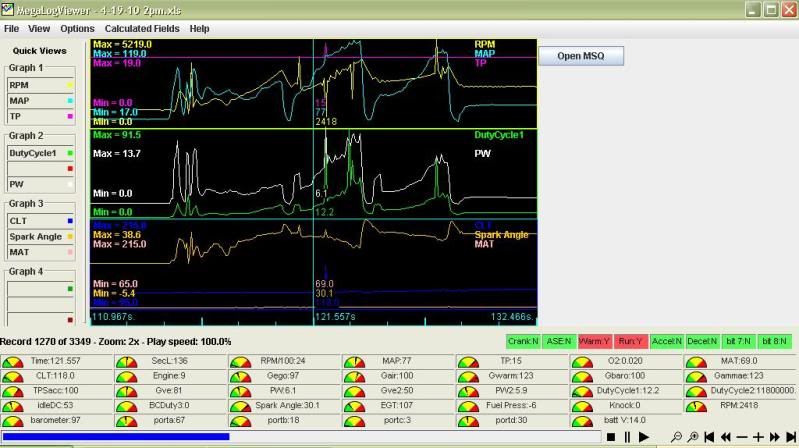
Task: Click the Warm:Y status indicator
Action: (x=595, y=341)
